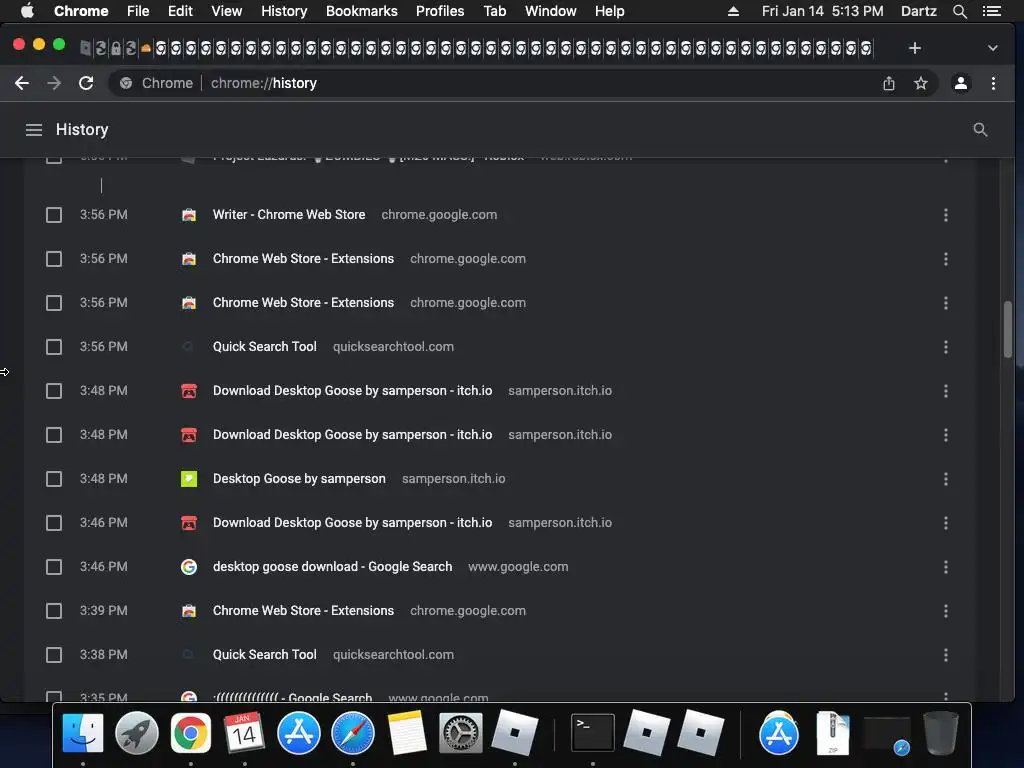Open the History menu in menu bar

tap(284, 11)
